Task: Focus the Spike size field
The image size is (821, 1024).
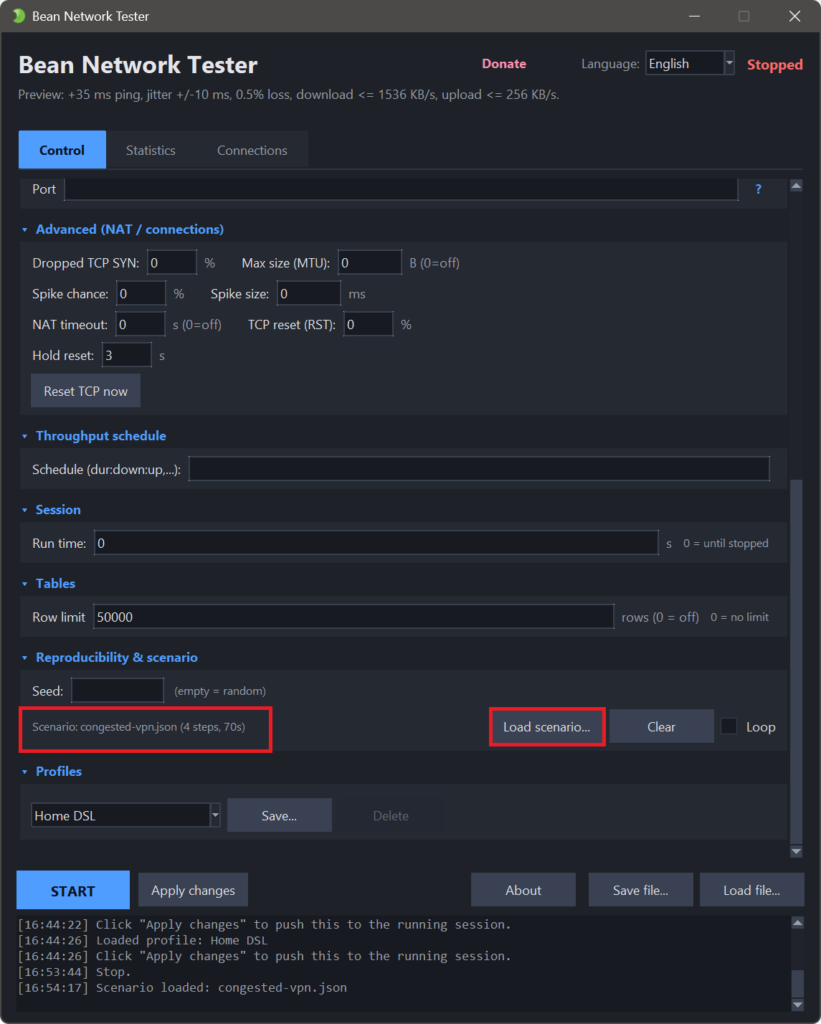Action: [x=309, y=293]
